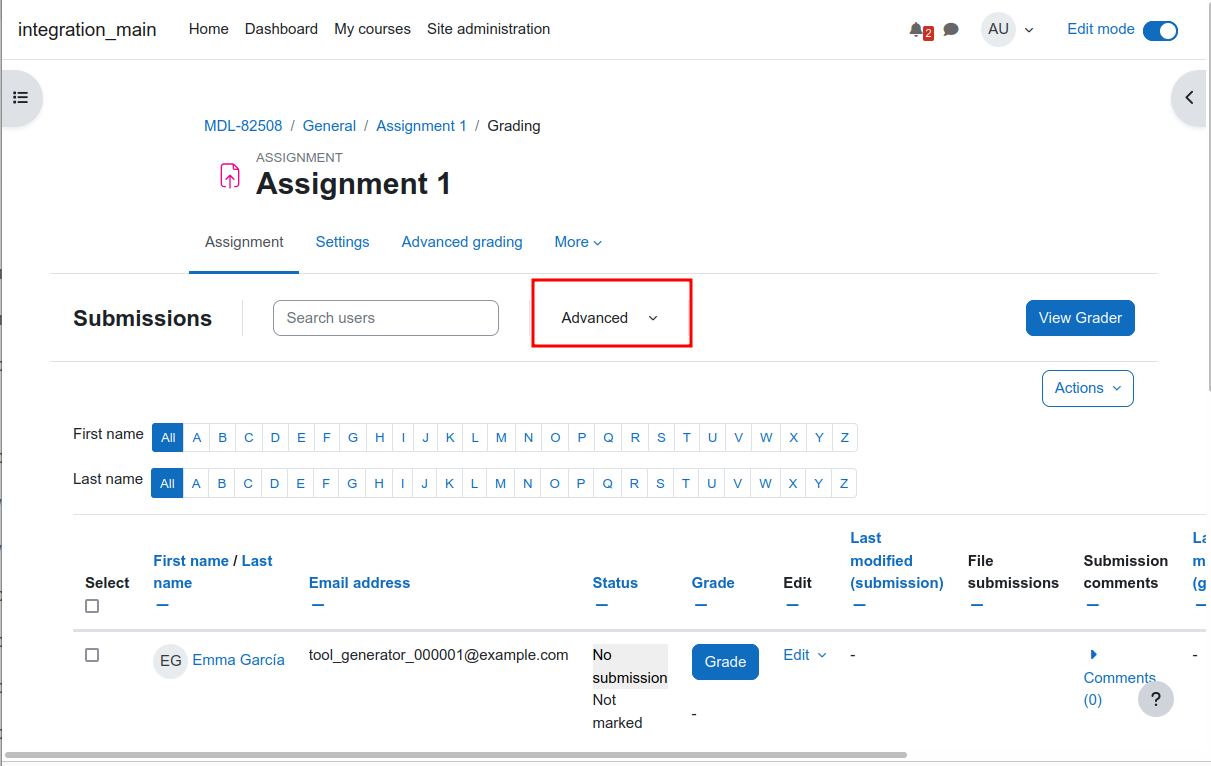1211x766 pixels.
Task: Sort by Last name header link
Action: 213,572
